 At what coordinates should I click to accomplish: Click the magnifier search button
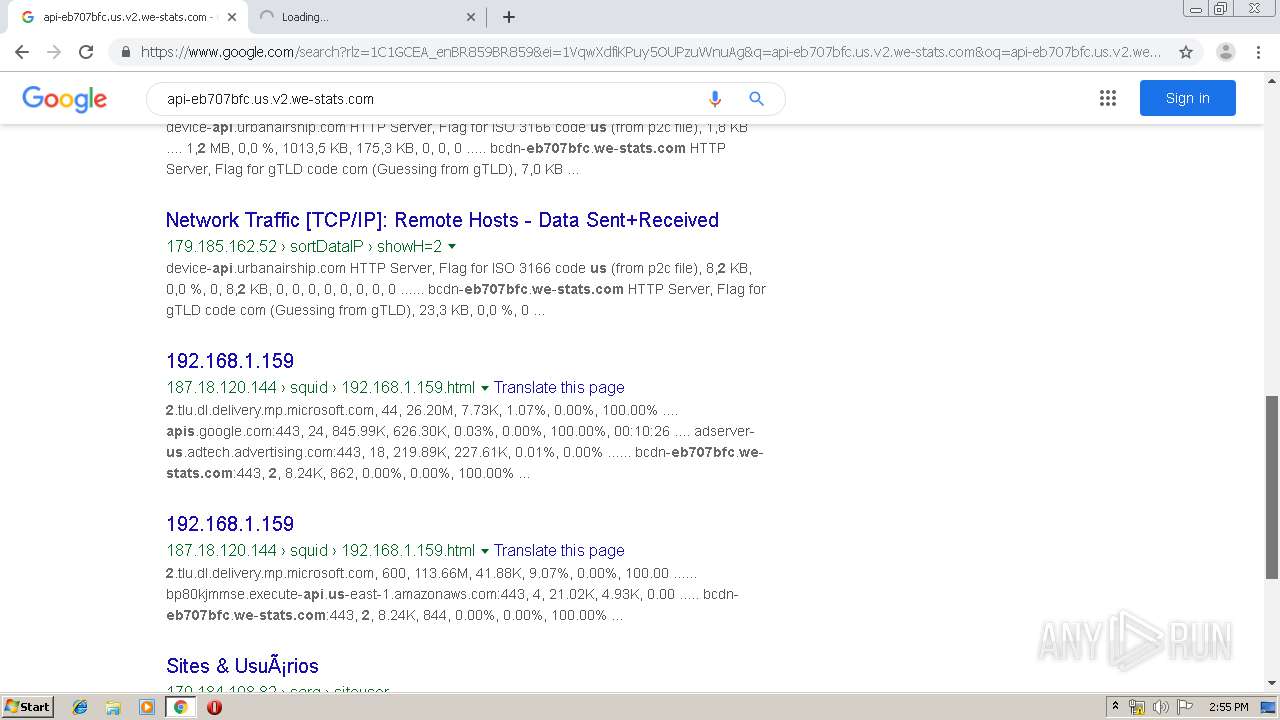756,98
